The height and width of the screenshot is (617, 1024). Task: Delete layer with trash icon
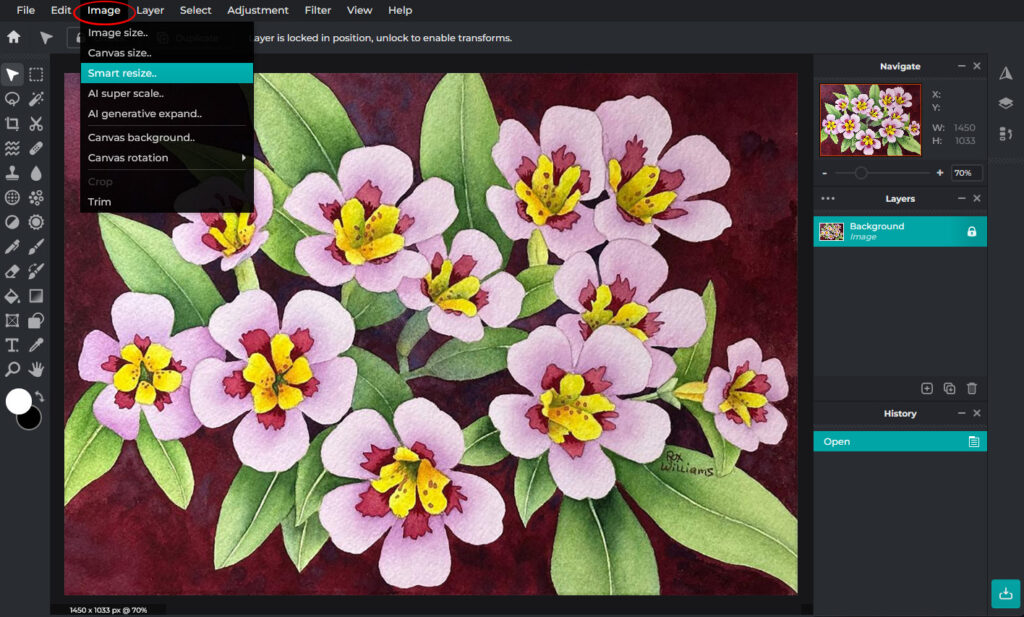pos(972,388)
